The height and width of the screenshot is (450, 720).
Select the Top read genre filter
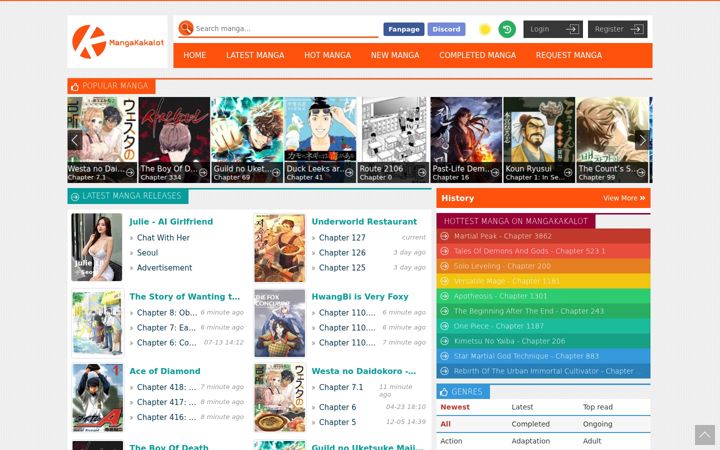pos(597,407)
